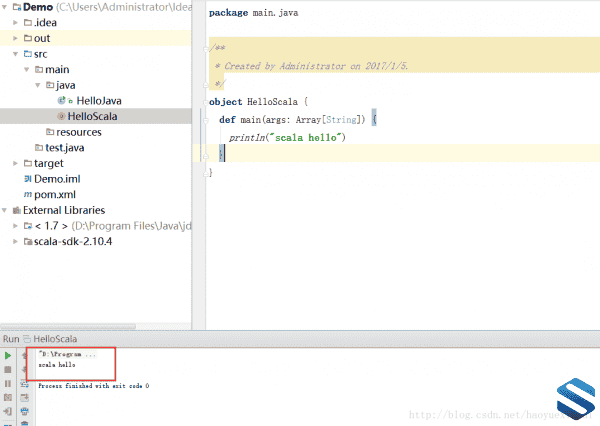This screenshot has height=426, width=600.
Task: Toggle Pause Output in the Run panel
Action: point(8,383)
